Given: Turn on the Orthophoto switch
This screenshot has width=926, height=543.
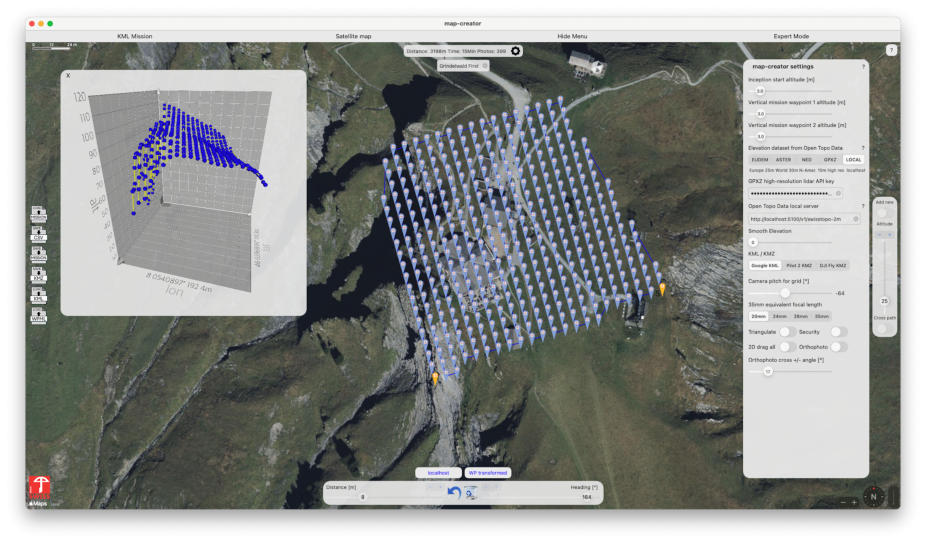Looking at the screenshot, I should (838, 347).
